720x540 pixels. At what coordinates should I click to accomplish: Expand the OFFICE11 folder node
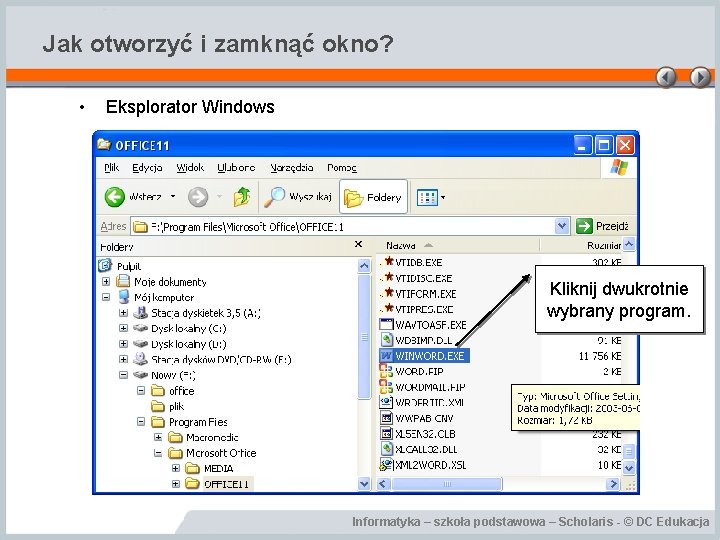(x=175, y=484)
